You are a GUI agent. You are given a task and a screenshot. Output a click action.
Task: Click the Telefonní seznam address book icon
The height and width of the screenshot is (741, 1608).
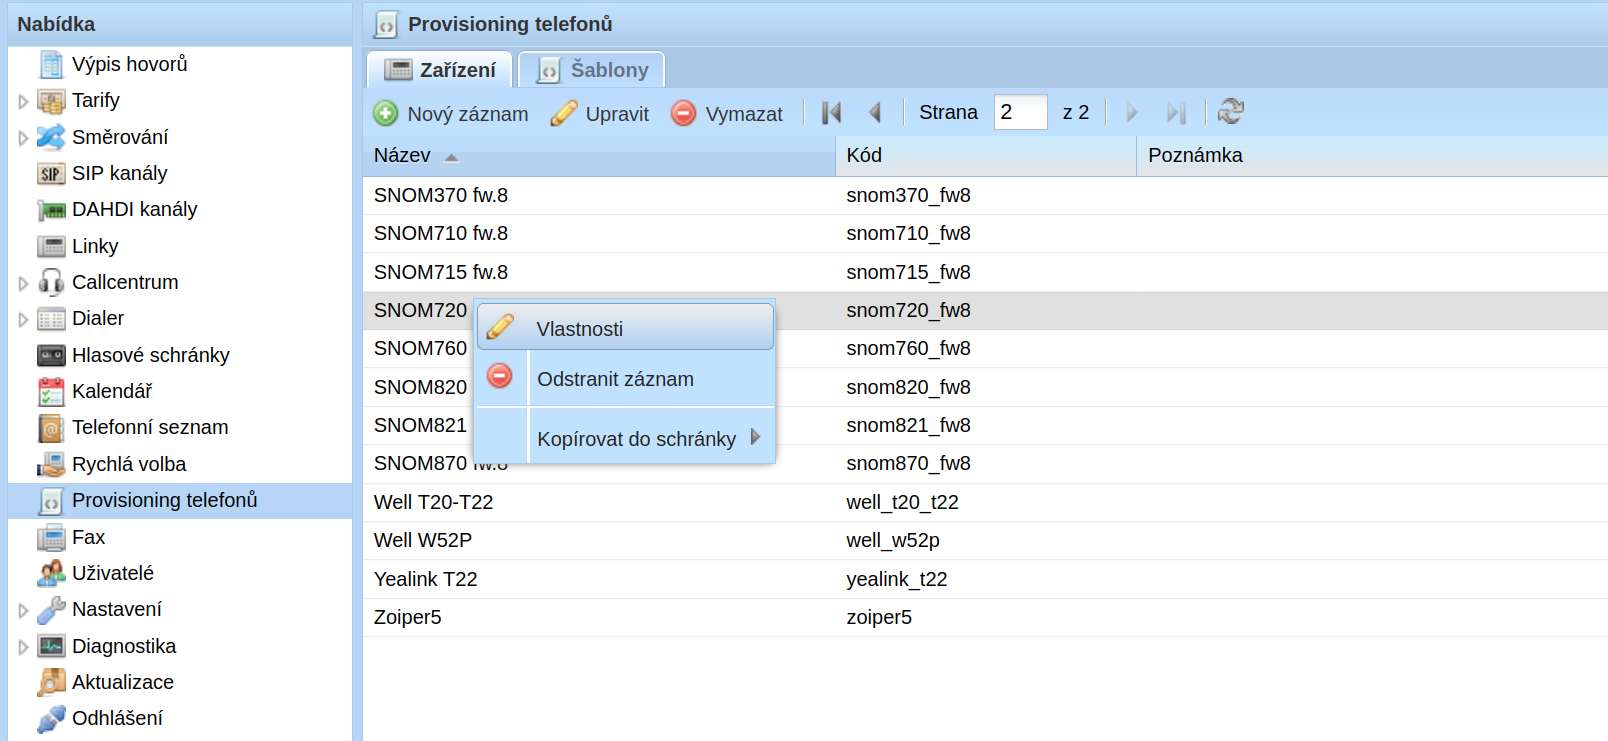51,428
